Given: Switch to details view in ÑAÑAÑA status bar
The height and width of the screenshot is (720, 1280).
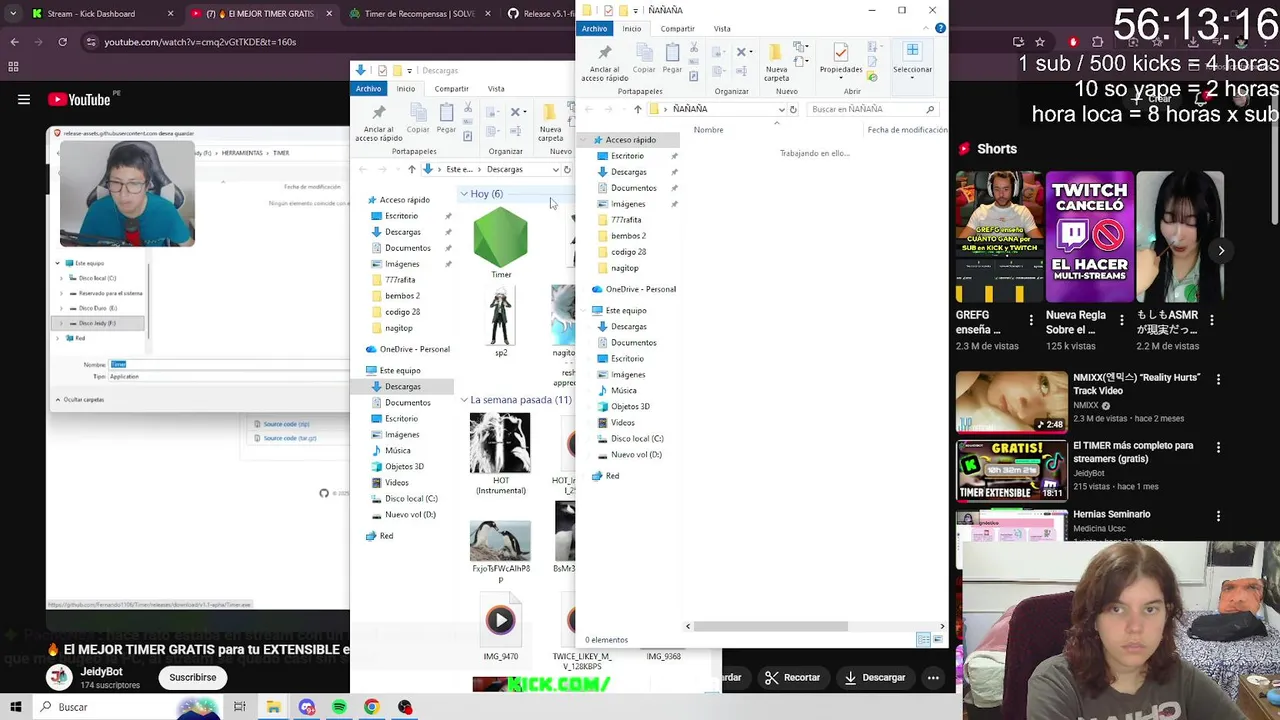Looking at the screenshot, I should tap(923, 640).
